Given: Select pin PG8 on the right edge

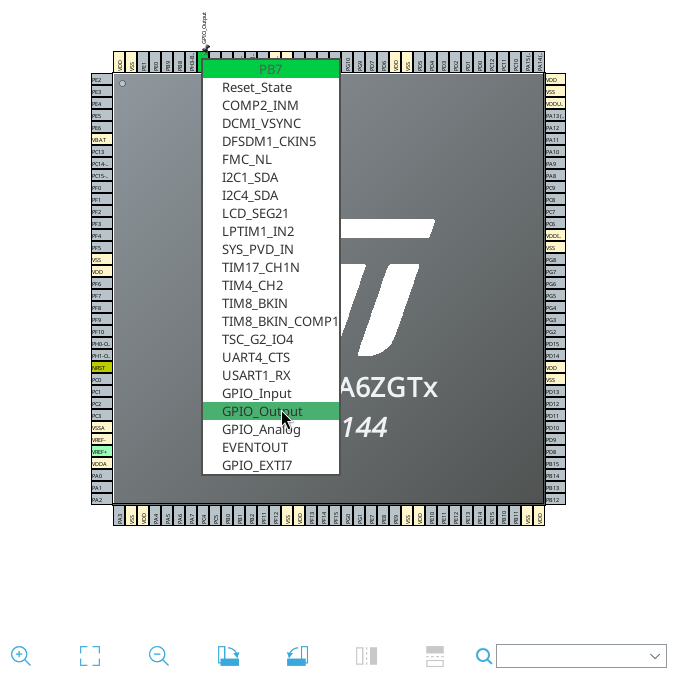Looking at the screenshot, I should coord(555,260).
